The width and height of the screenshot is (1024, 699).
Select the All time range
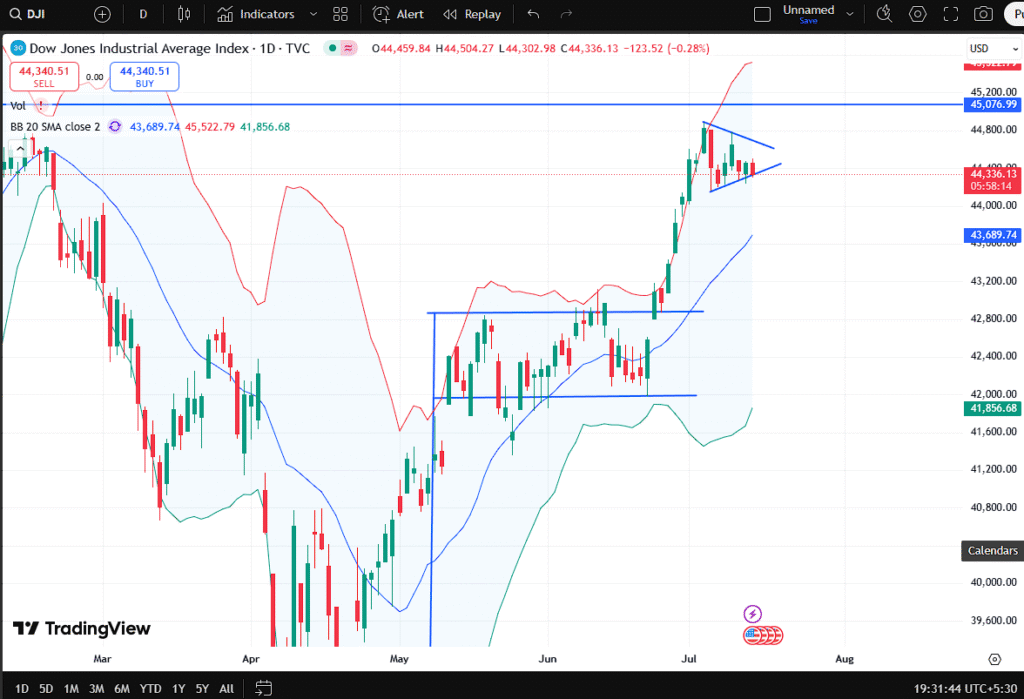[x=227, y=689]
